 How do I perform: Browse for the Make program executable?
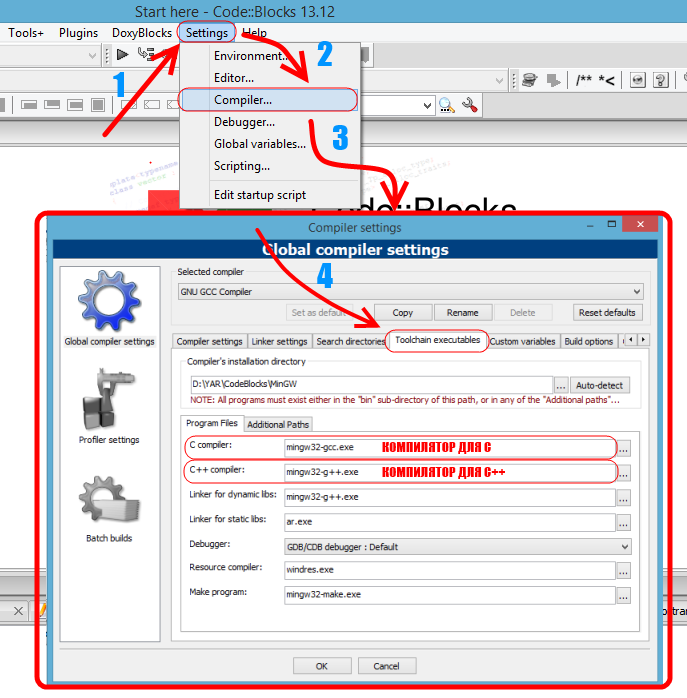(x=623, y=596)
